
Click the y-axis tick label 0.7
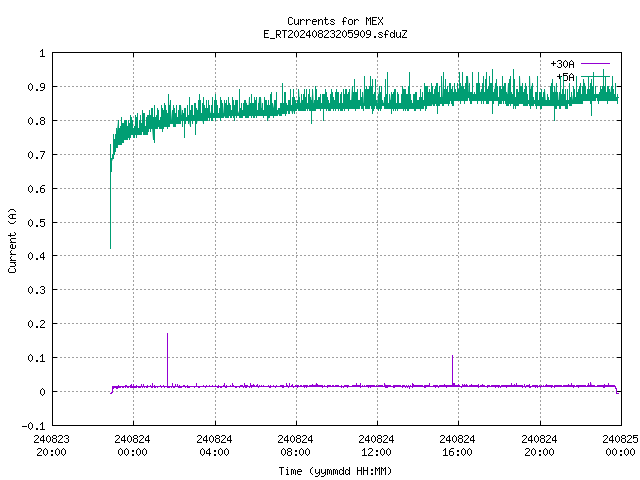click(36, 155)
